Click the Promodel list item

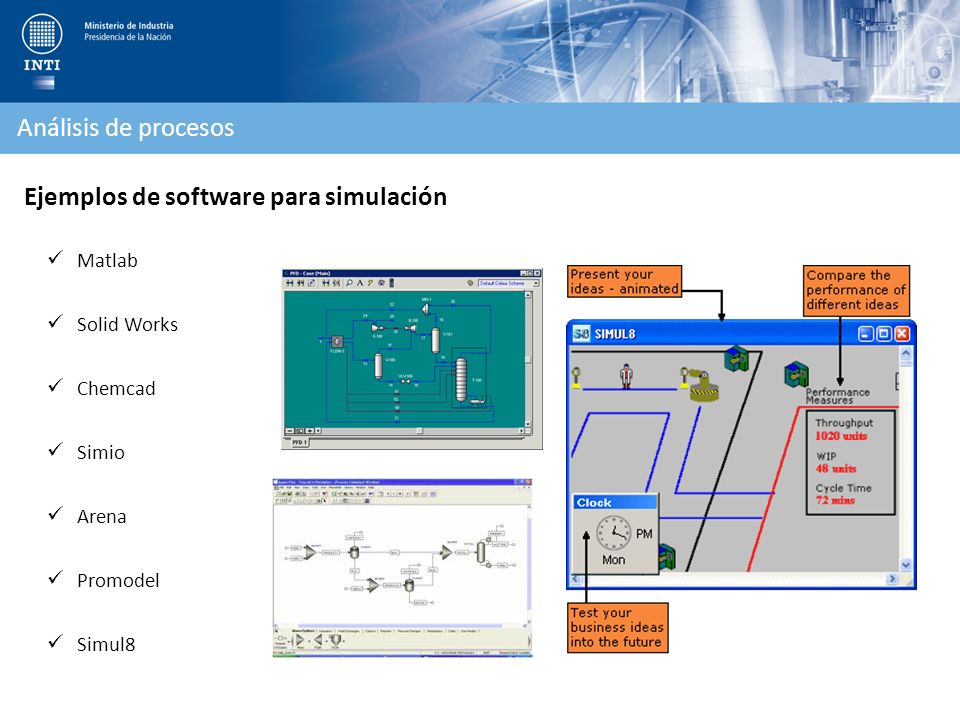pos(118,580)
